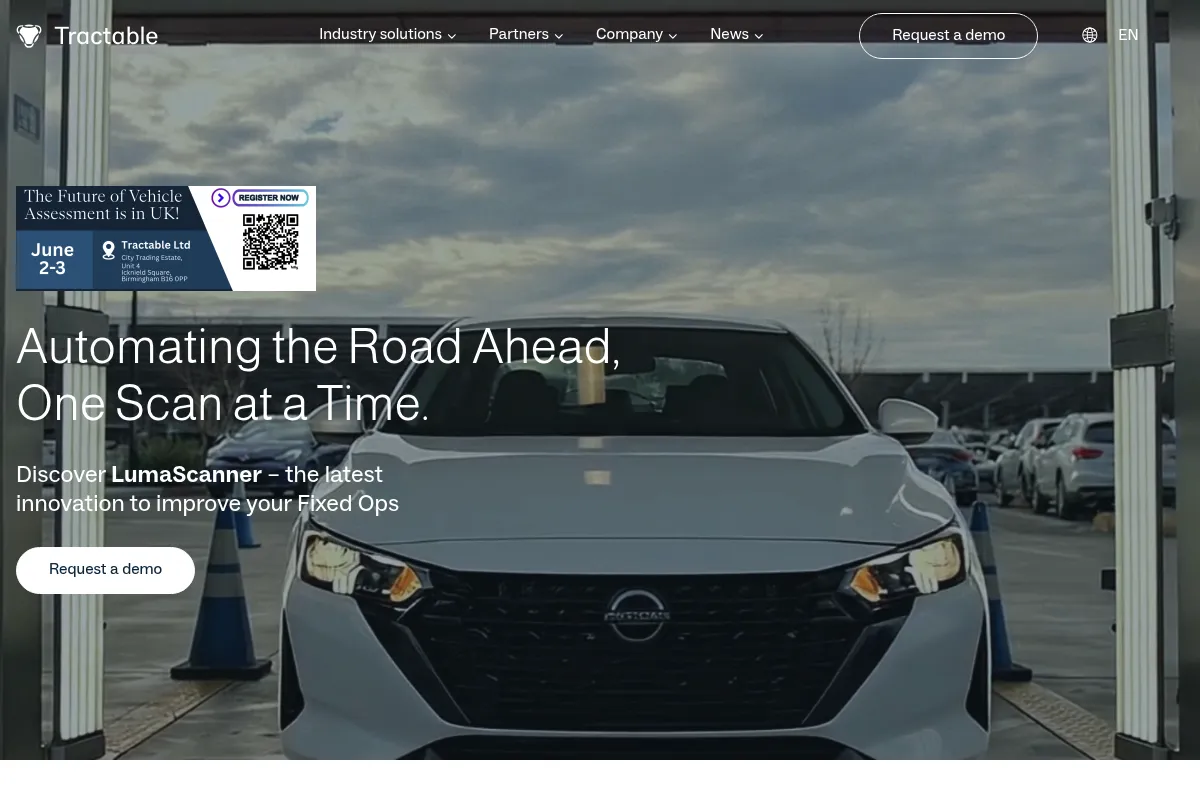Open the EN language selector
The height and width of the screenshot is (800, 1200).
(x=1128, y=35)
